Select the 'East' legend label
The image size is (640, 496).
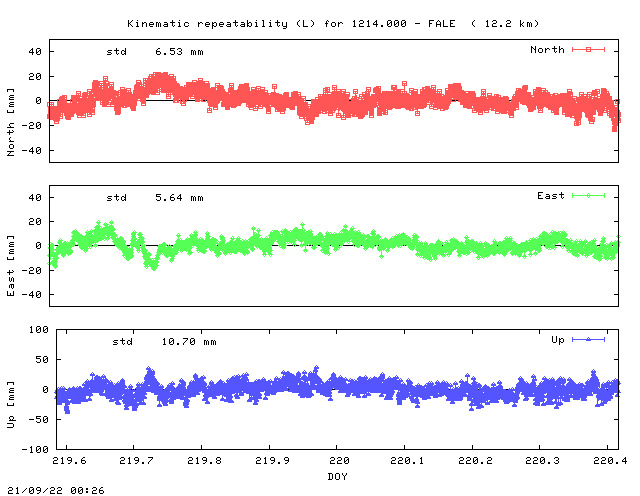pos(551,196)
